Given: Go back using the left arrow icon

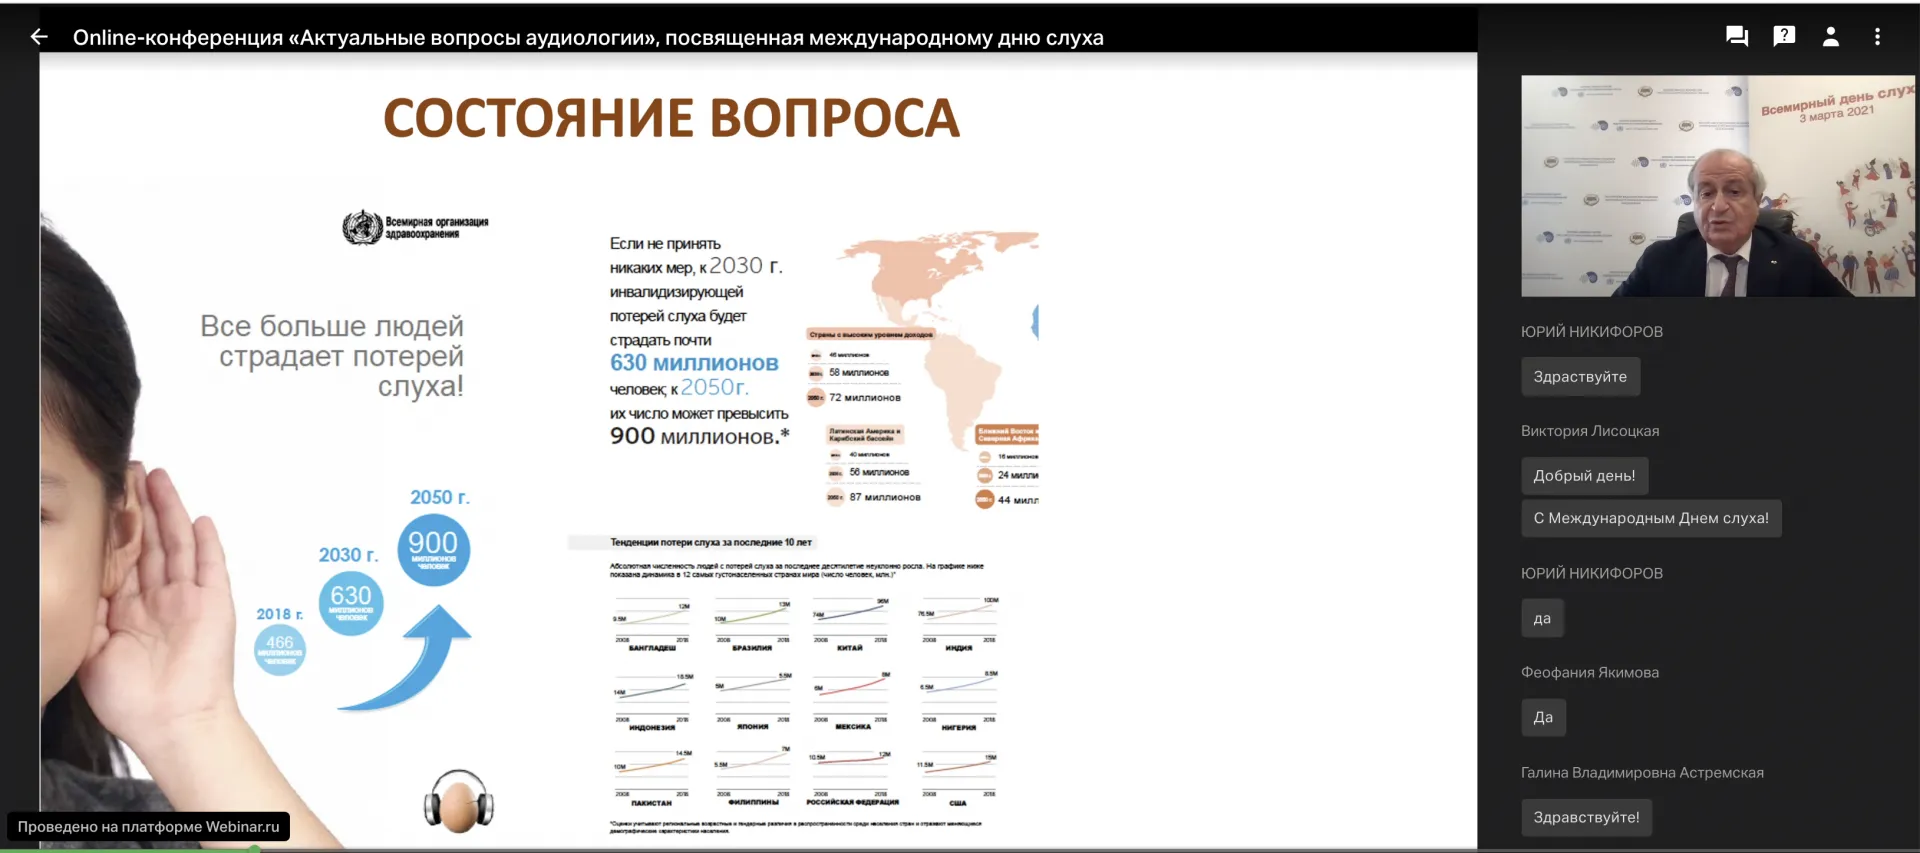Looking at the screenshot, I should [x=39, y=37].
